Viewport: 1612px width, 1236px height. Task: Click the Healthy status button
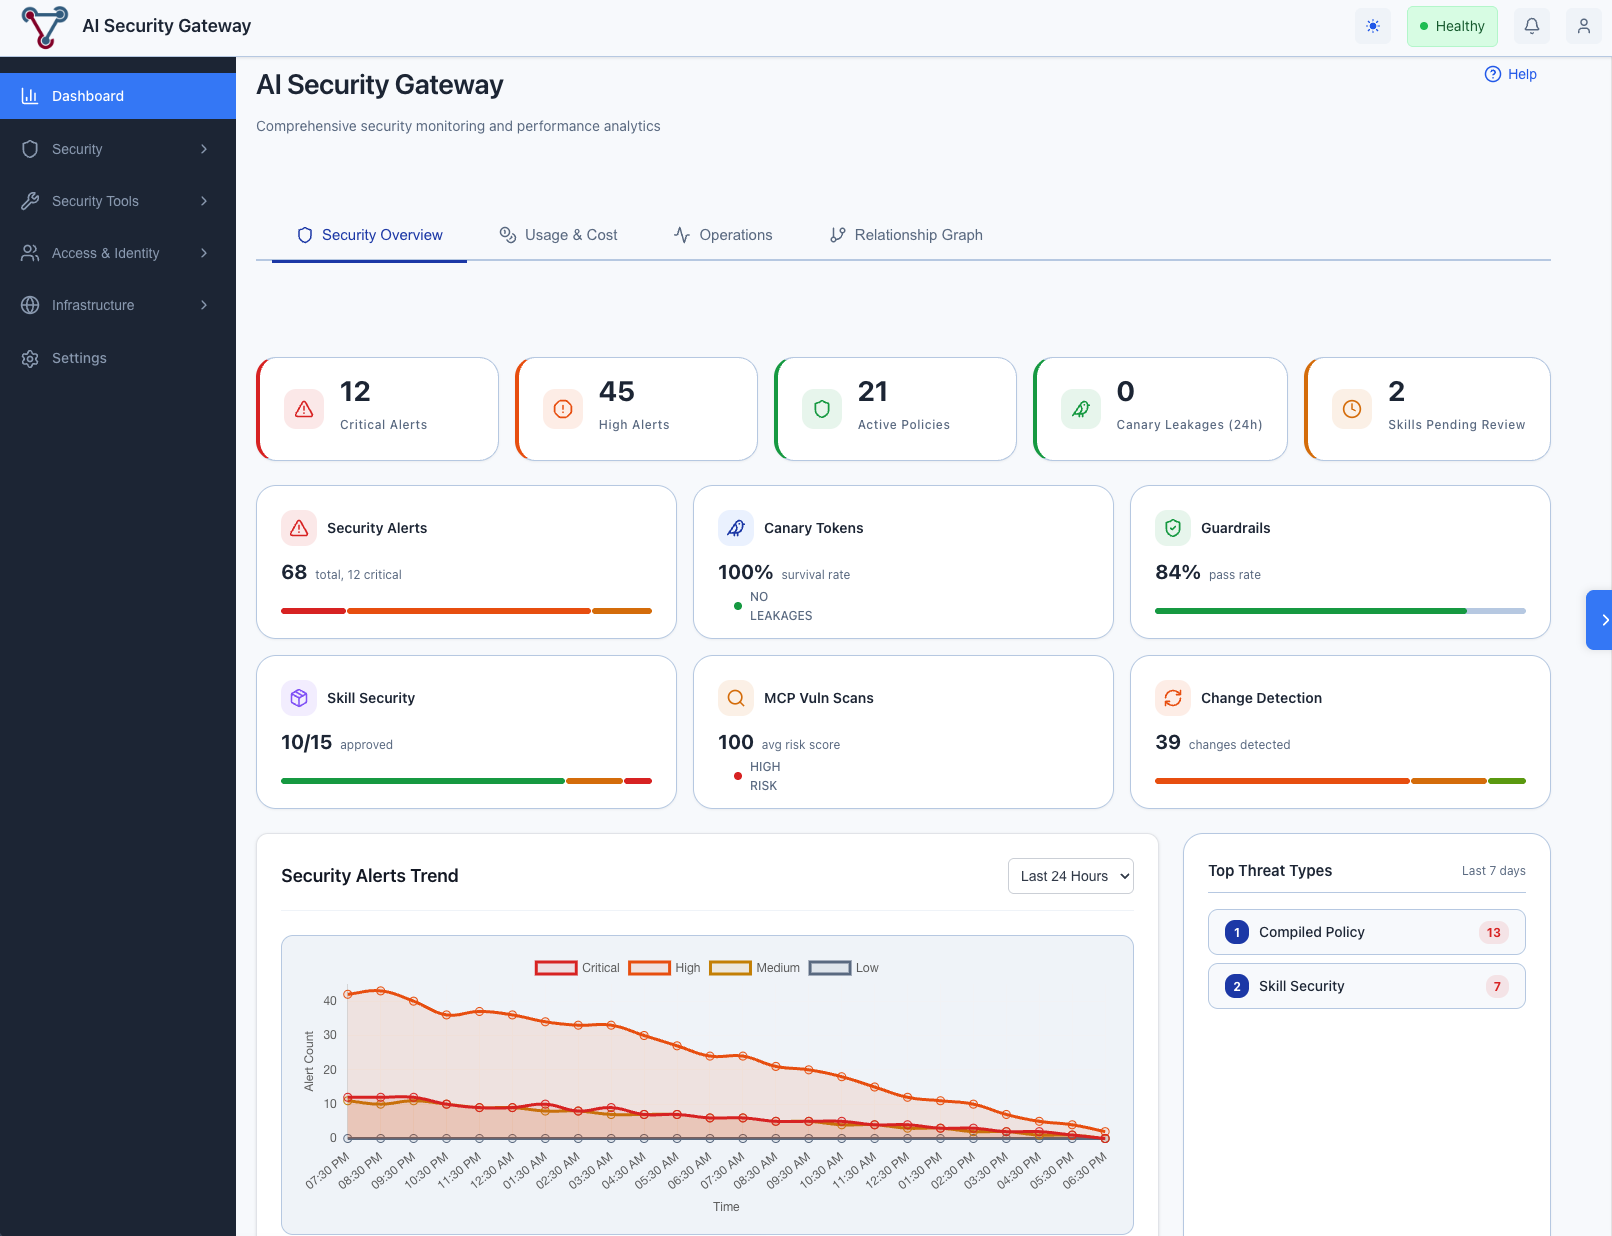click(1452, 25)
